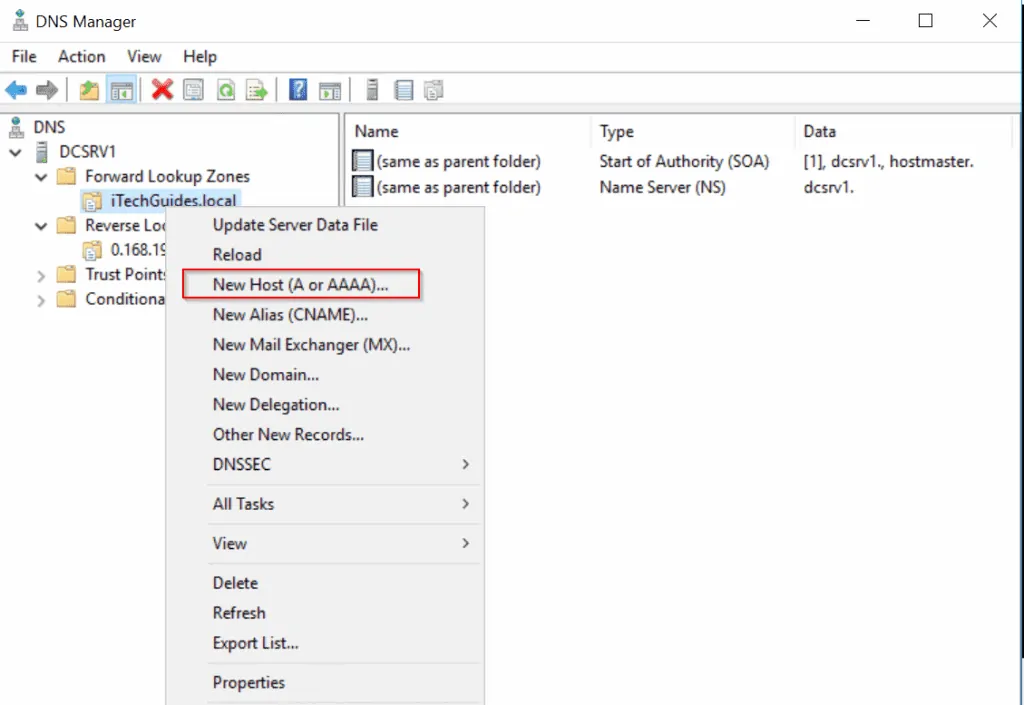Choose New Mail Exchanger (MX)...
This screenshot has width=1024, height=705.
(x=312, y=345)
